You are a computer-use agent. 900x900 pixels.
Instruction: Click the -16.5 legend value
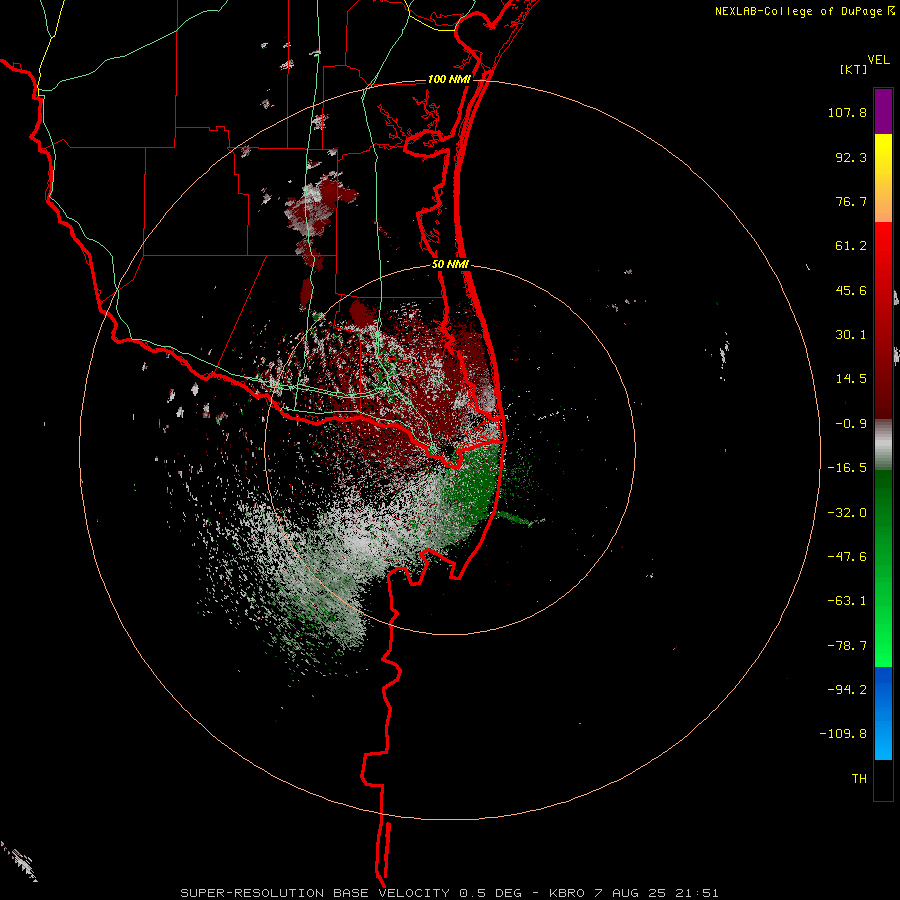click(847, 468)
